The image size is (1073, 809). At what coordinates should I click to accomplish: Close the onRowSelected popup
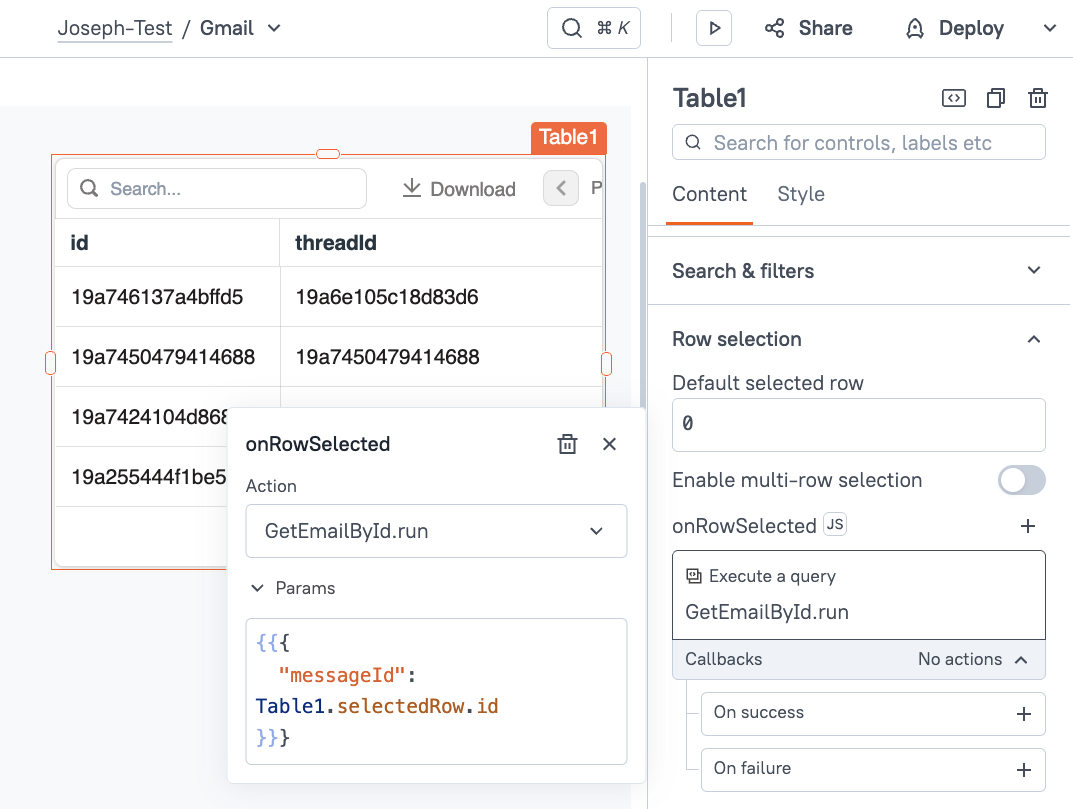click(x=609, y=444)
